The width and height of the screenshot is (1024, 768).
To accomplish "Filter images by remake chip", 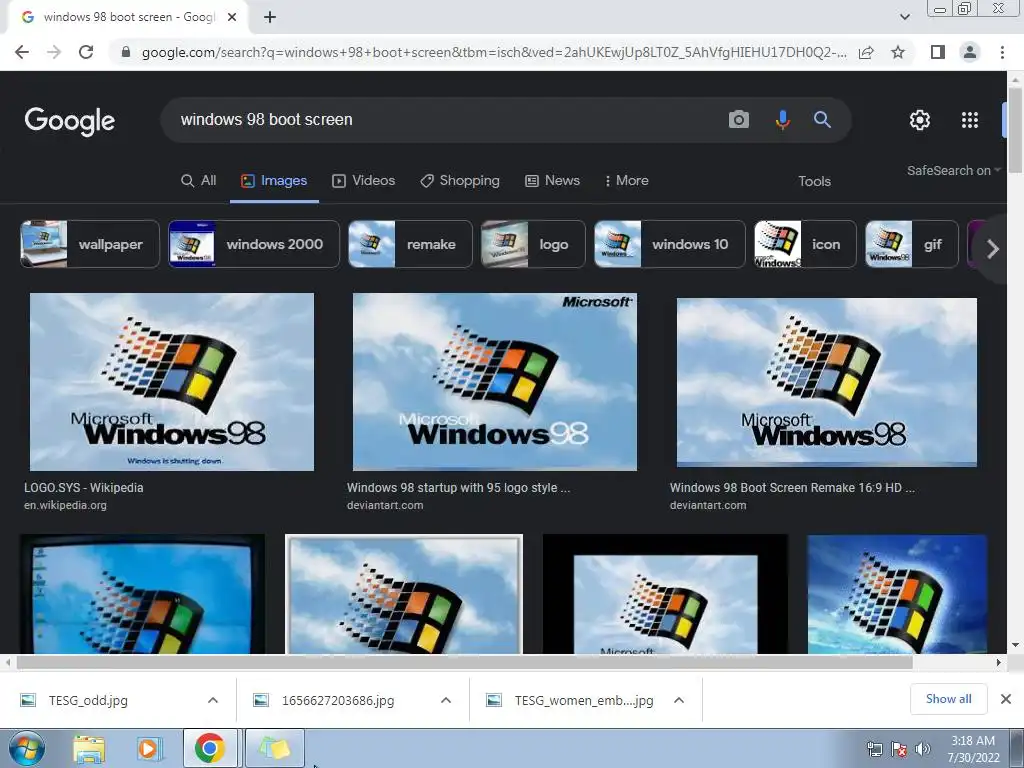I will coord(410,244).
